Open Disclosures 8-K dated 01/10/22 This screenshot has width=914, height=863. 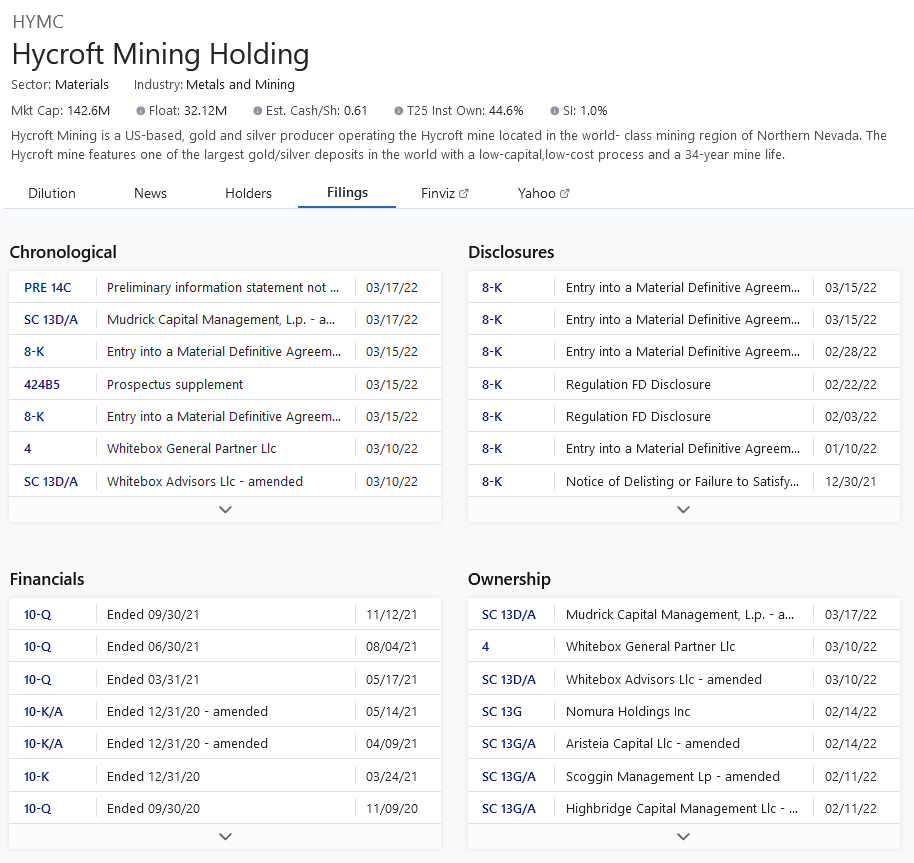[492, 449]
